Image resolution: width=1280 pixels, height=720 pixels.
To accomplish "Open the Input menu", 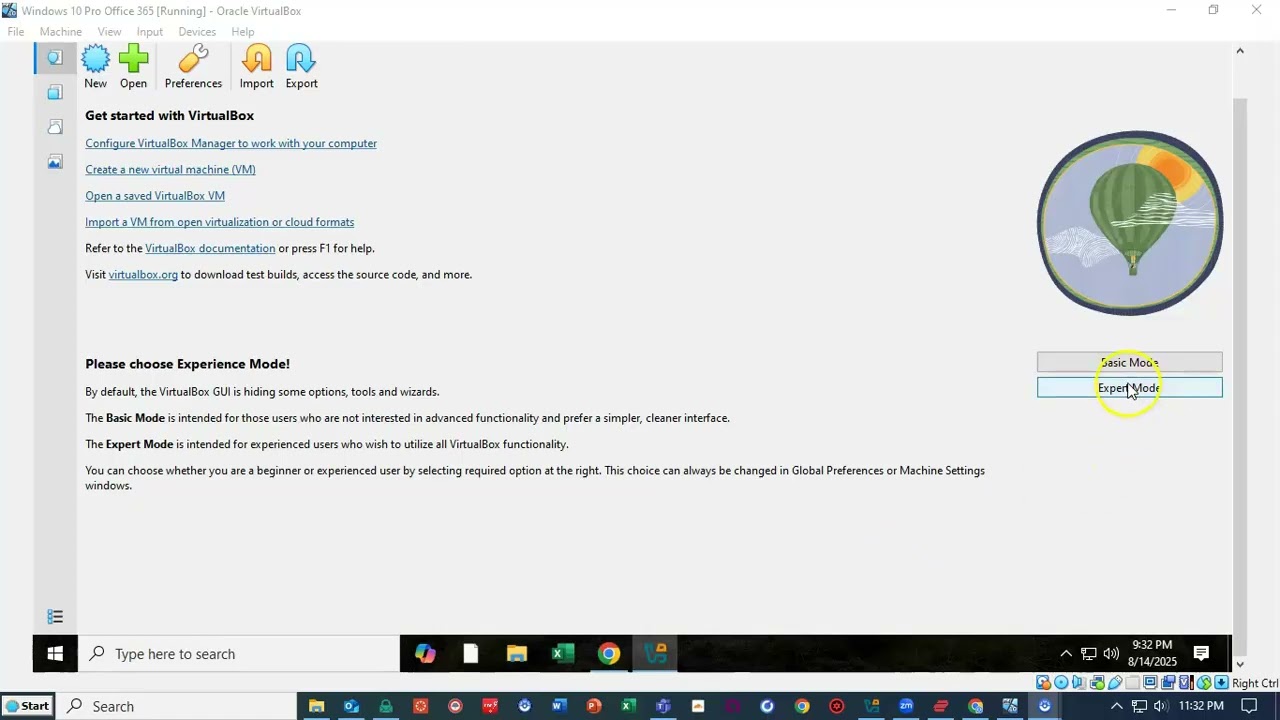I will click(x=150, y=32).
